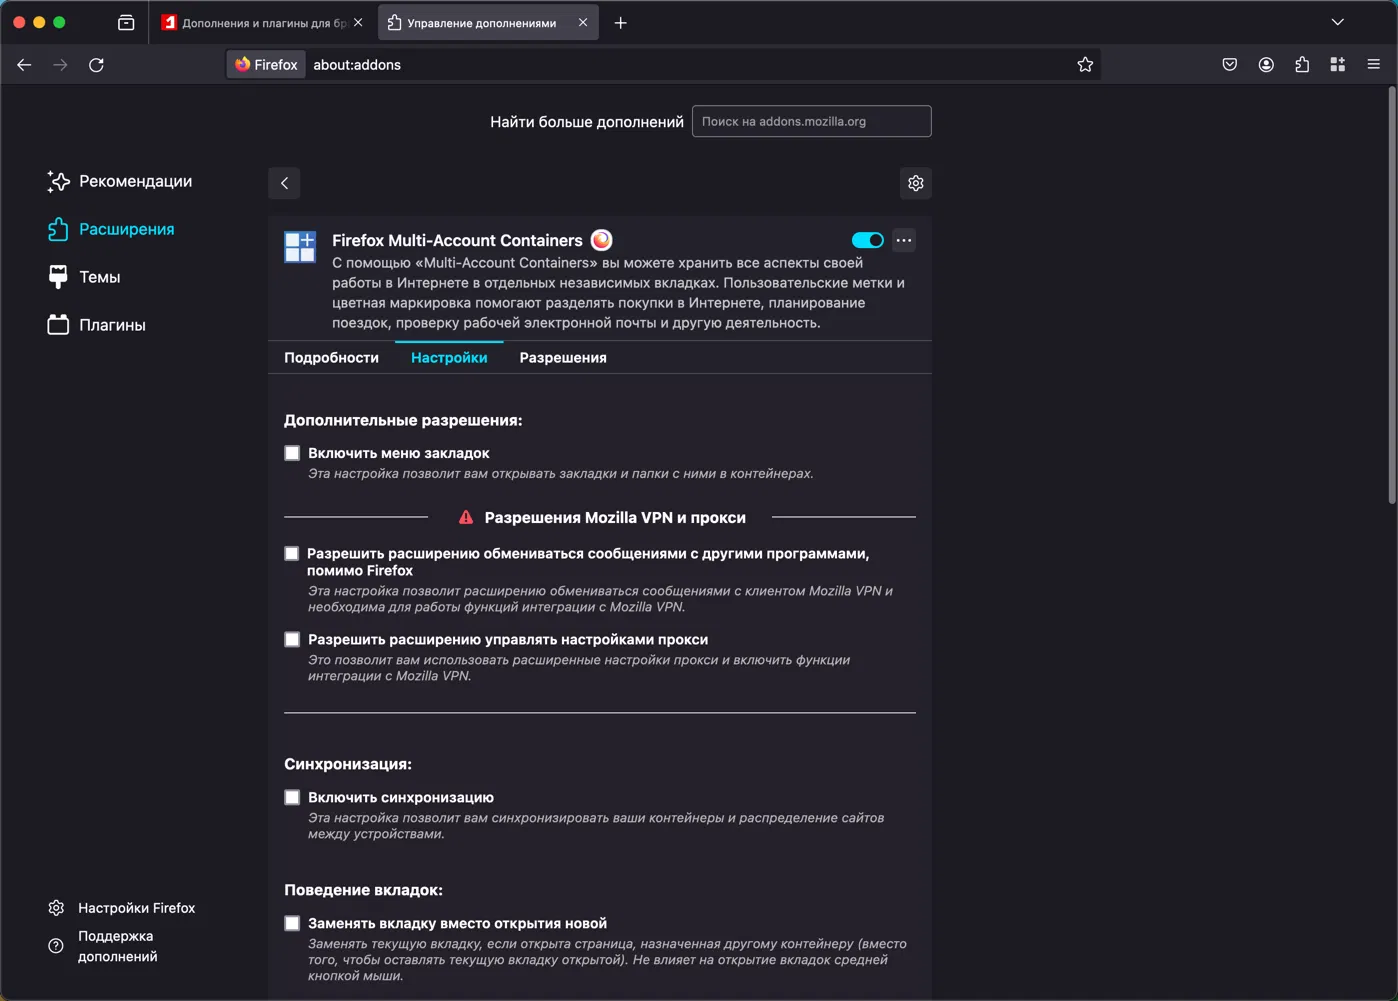This screenshot has height=1001, width=1398.
Task: Go back to the extensions list
Action: pos(284,183)
